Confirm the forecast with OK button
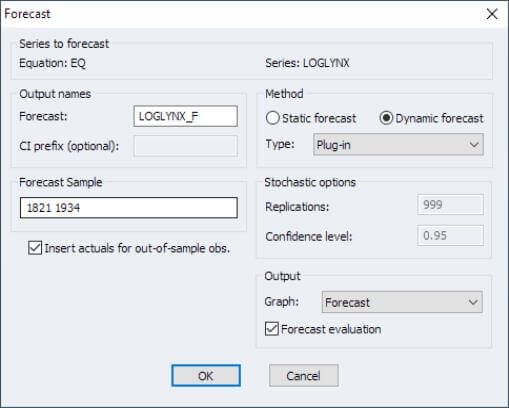This screenshot has width=509, height=408. point(206,376)
